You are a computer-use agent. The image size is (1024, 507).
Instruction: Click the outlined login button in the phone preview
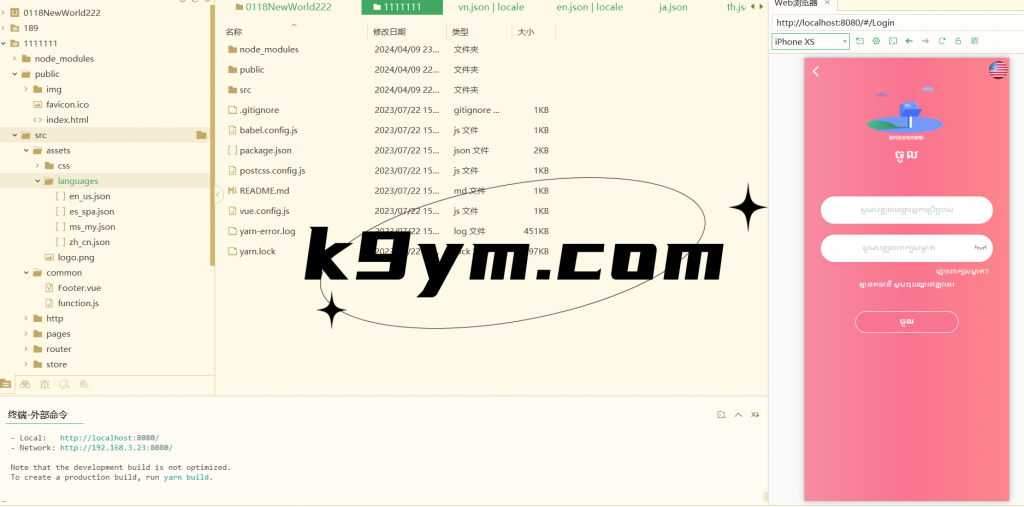click(906, 322)
